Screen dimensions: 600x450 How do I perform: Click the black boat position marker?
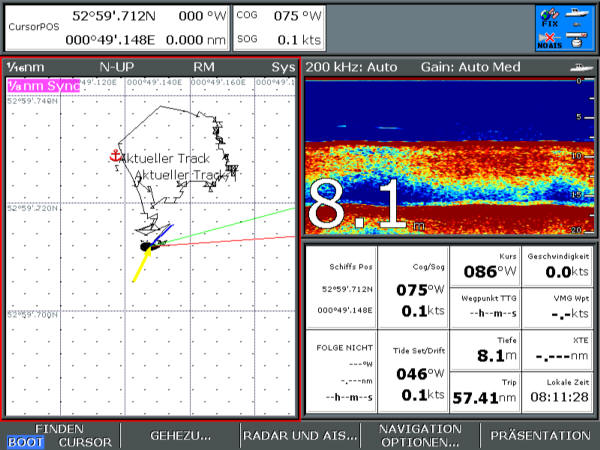[x=148, y=245]
